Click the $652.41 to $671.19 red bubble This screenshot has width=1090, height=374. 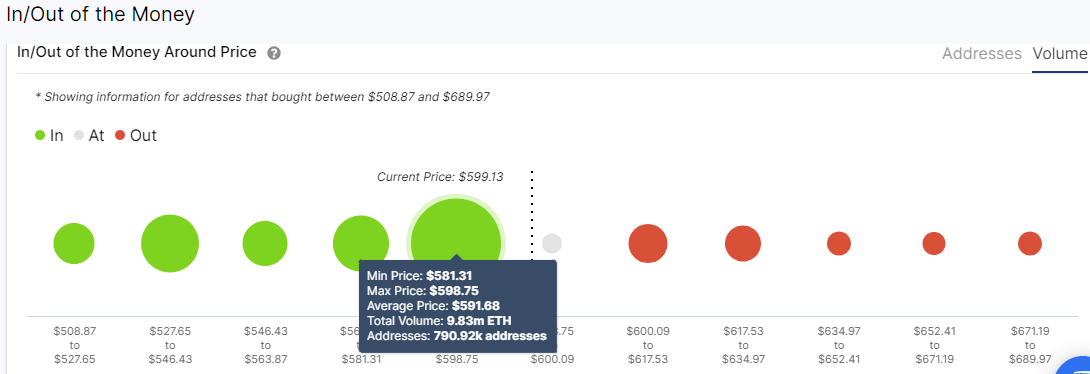tap(934, 244)
